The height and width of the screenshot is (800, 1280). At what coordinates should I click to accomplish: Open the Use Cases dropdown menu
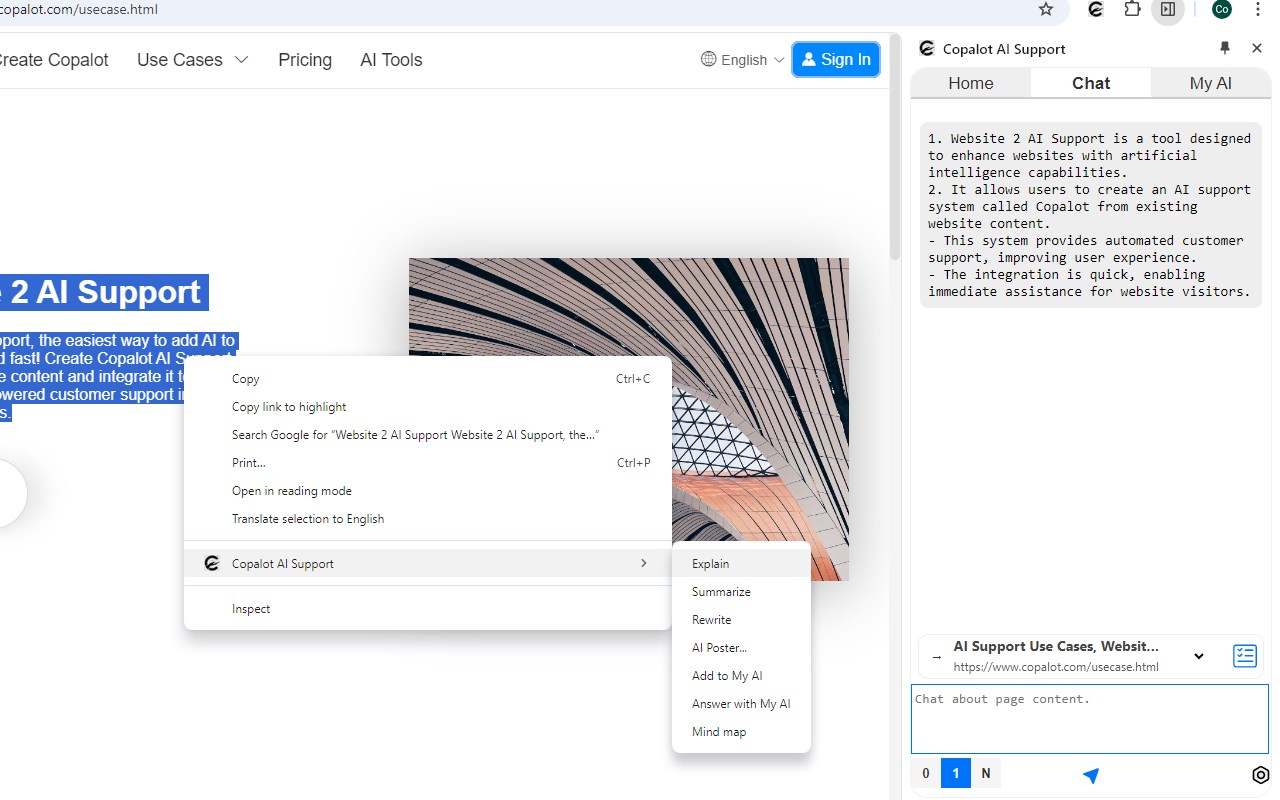tap(192, 60)
